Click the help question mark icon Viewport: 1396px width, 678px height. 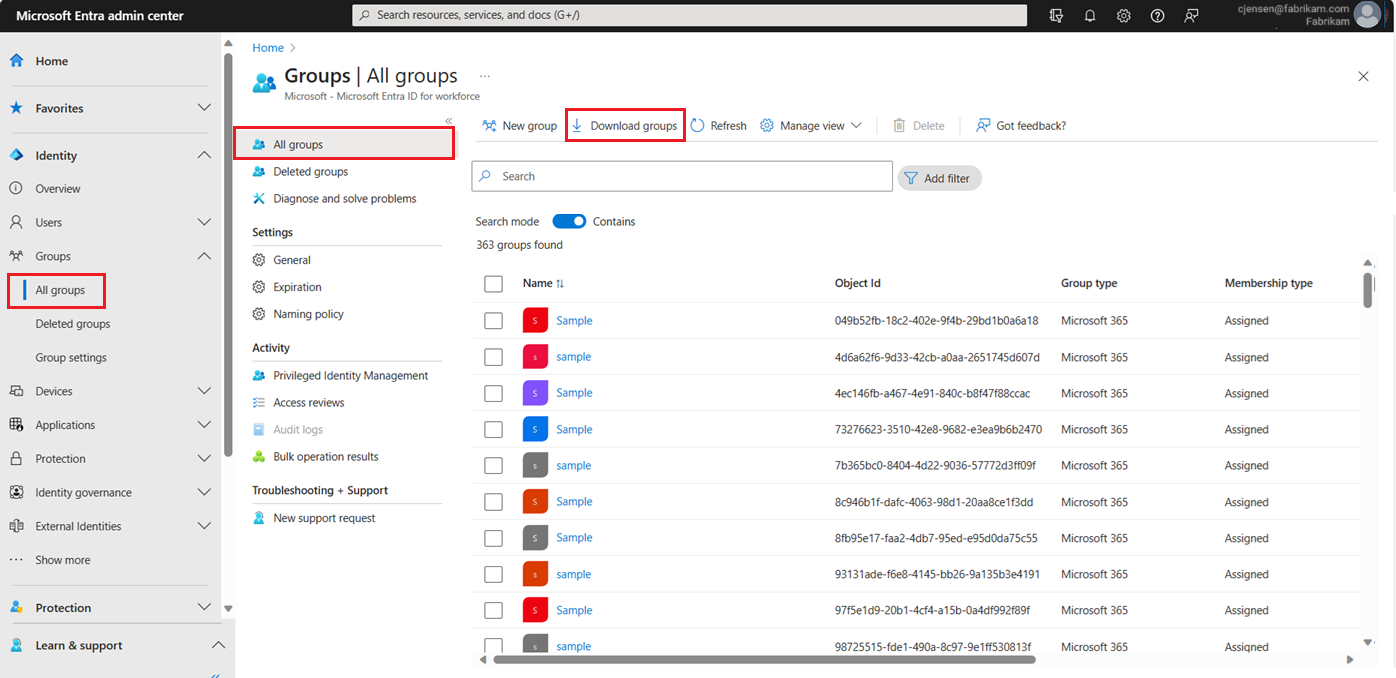click(x=1157, y=16)
